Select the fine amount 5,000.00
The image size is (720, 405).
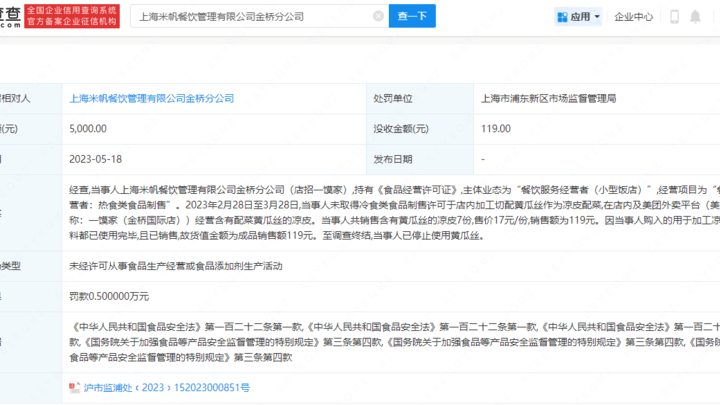(x=88, y=129)
